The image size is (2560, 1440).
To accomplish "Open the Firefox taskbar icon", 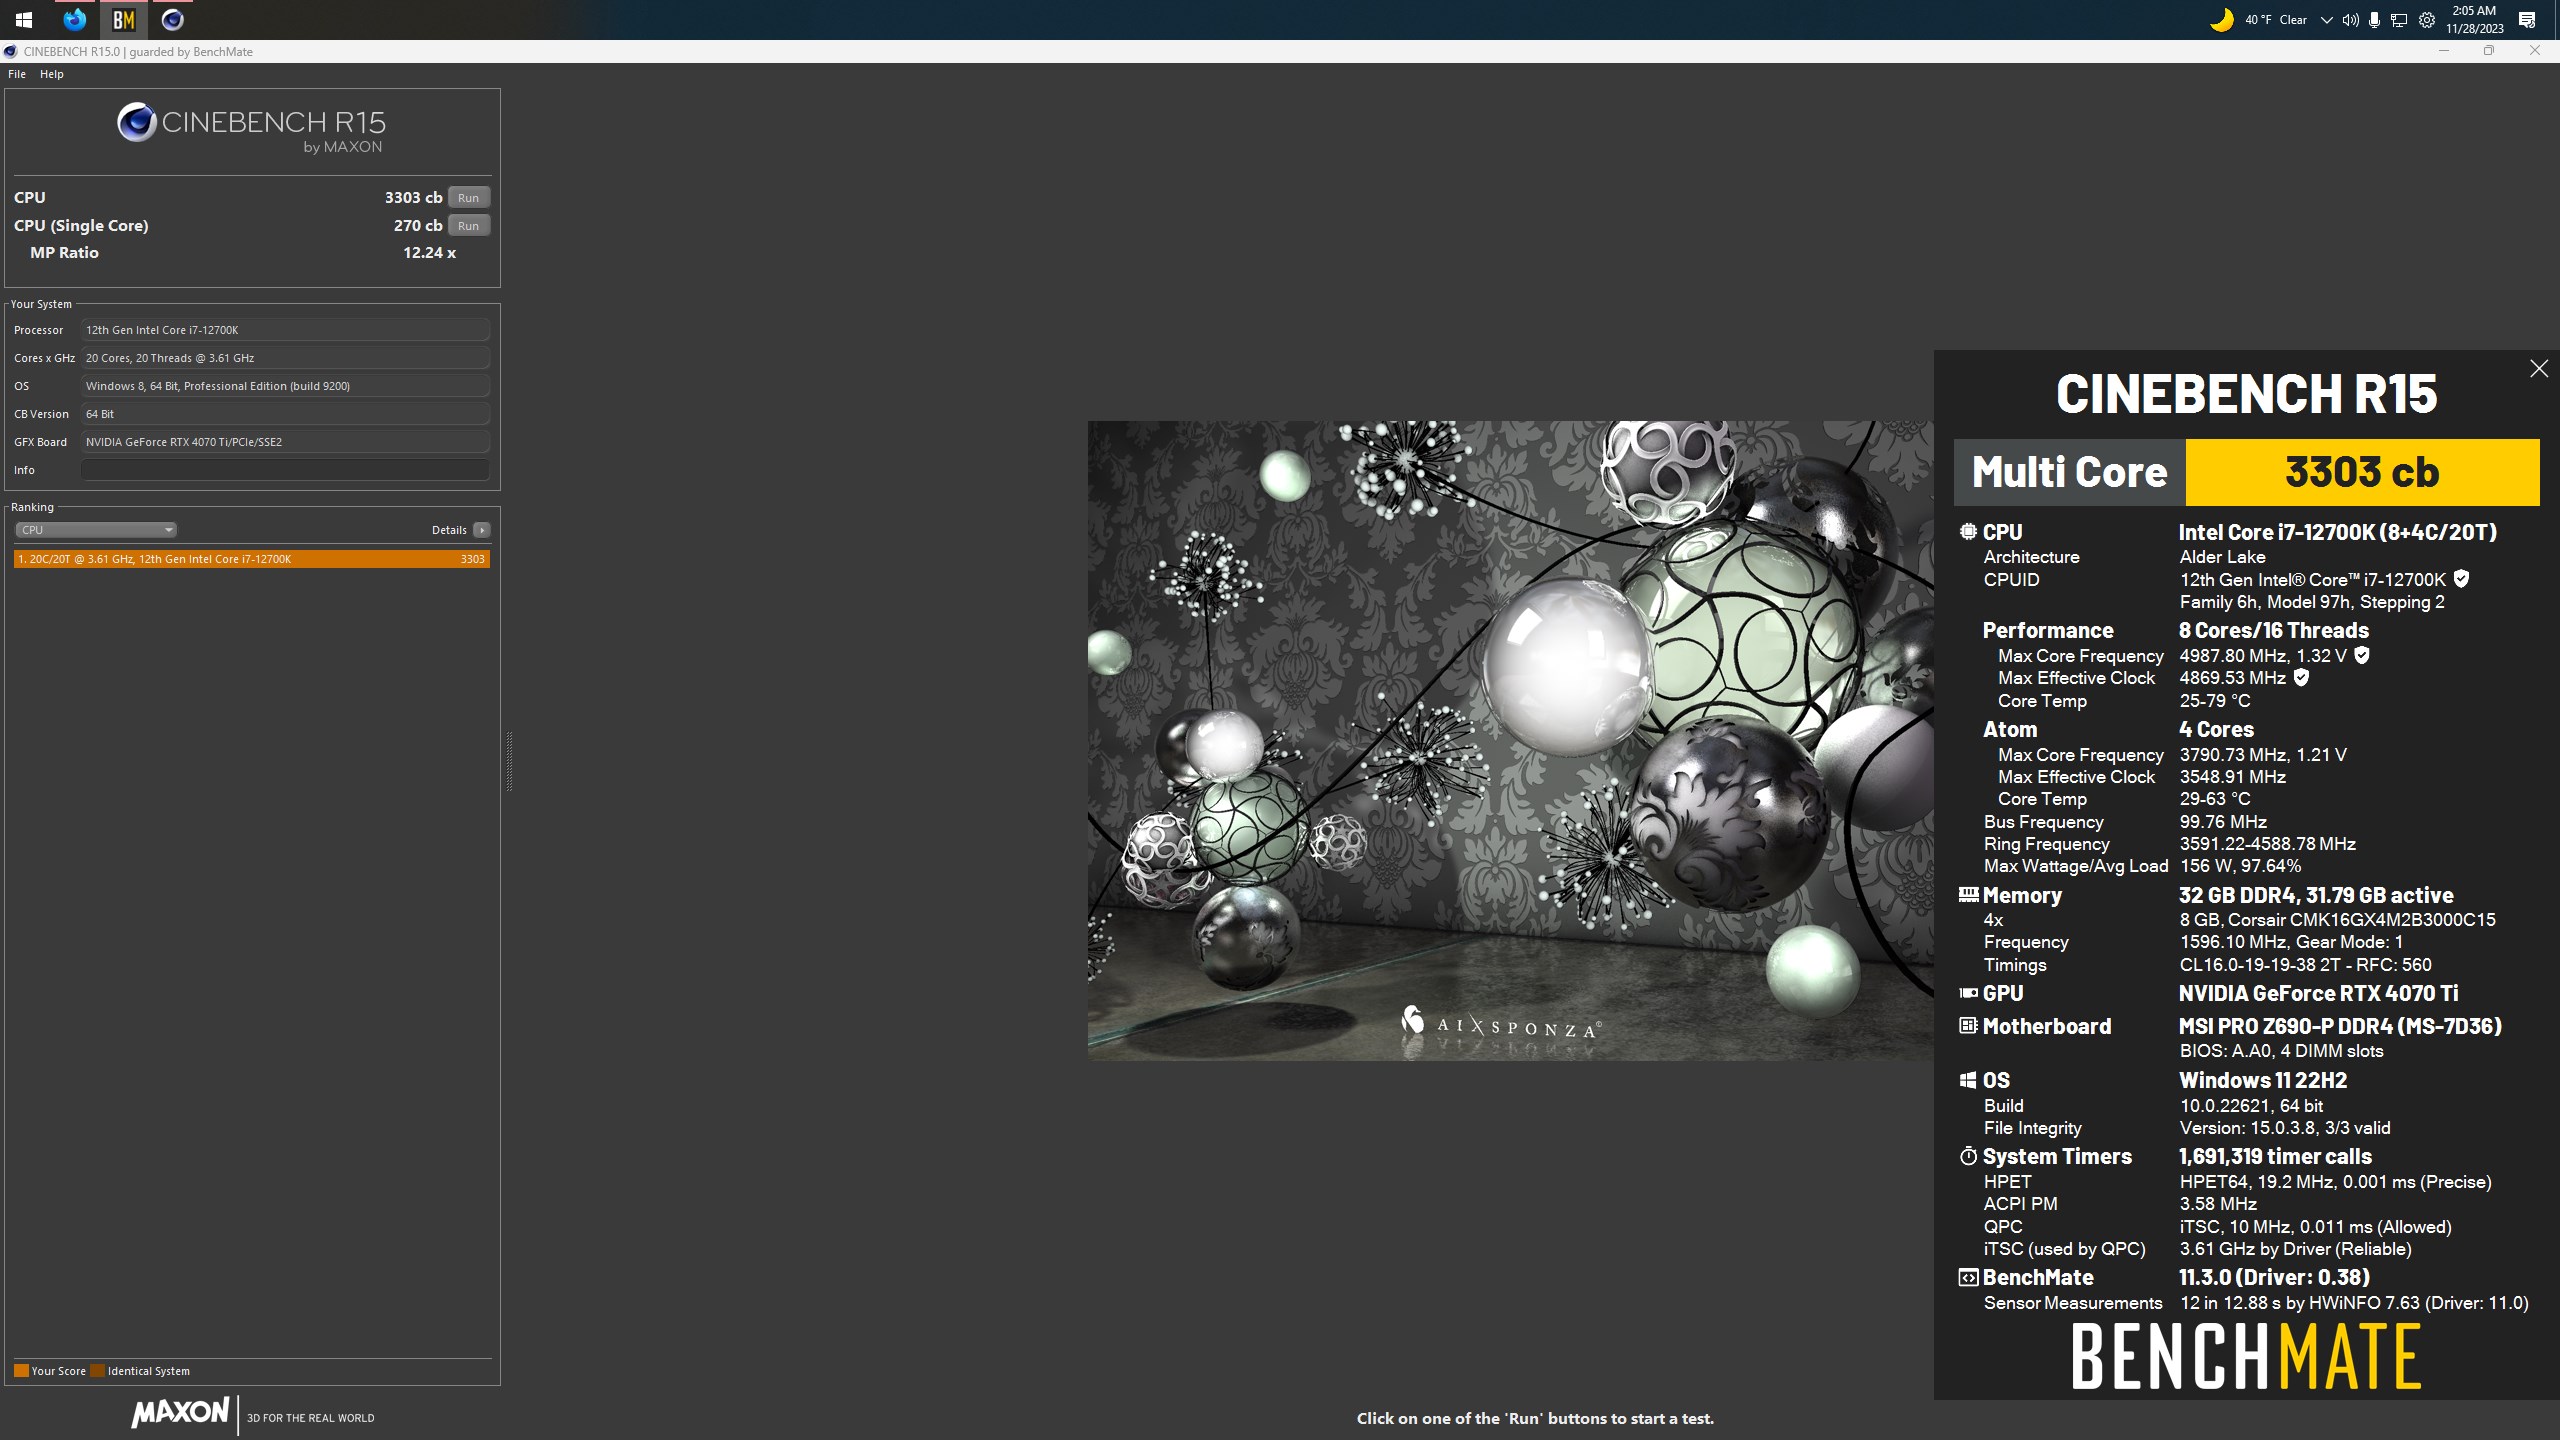I will click(74, 19).
